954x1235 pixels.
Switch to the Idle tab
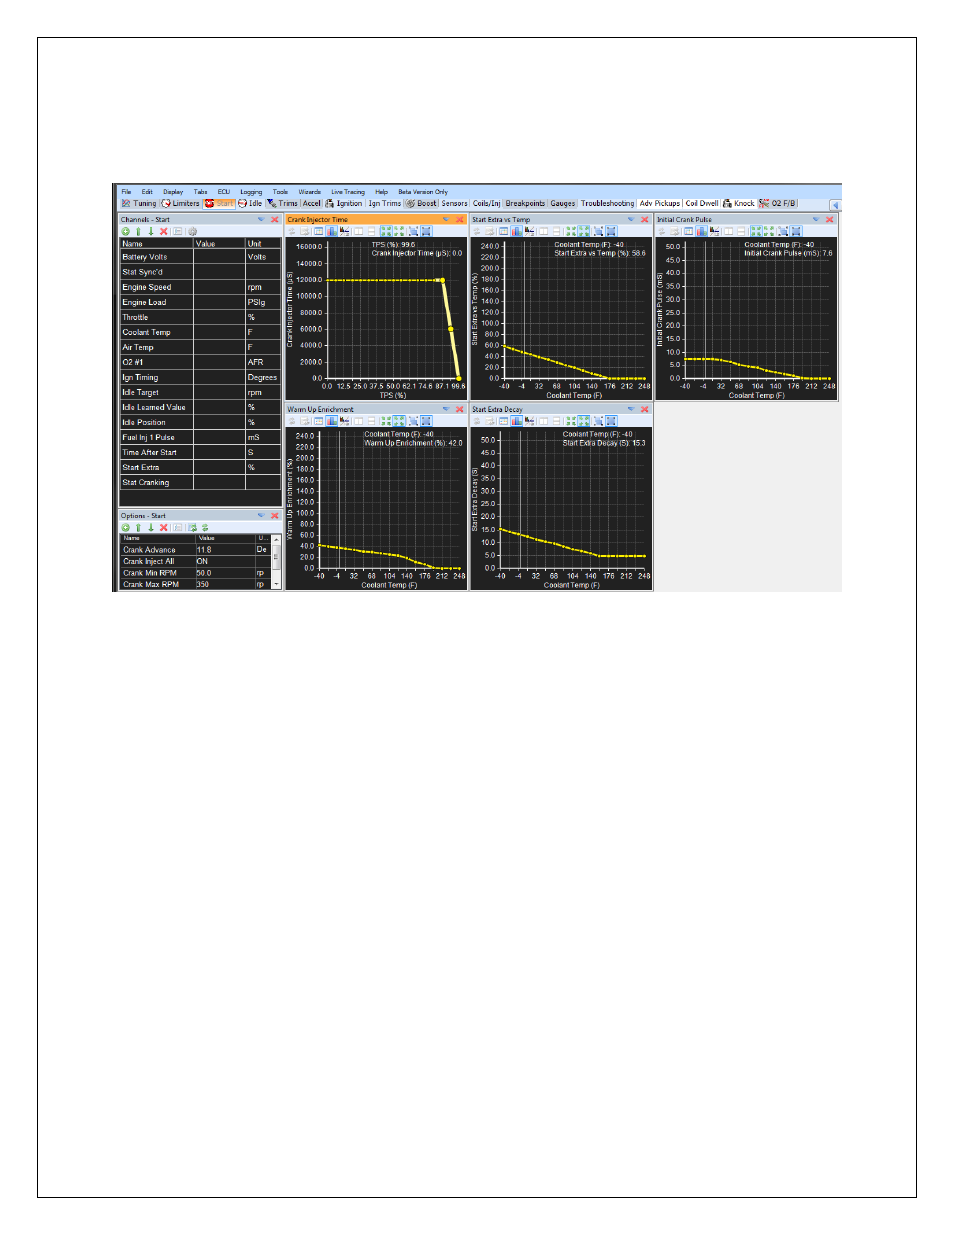tap(250, 203)
